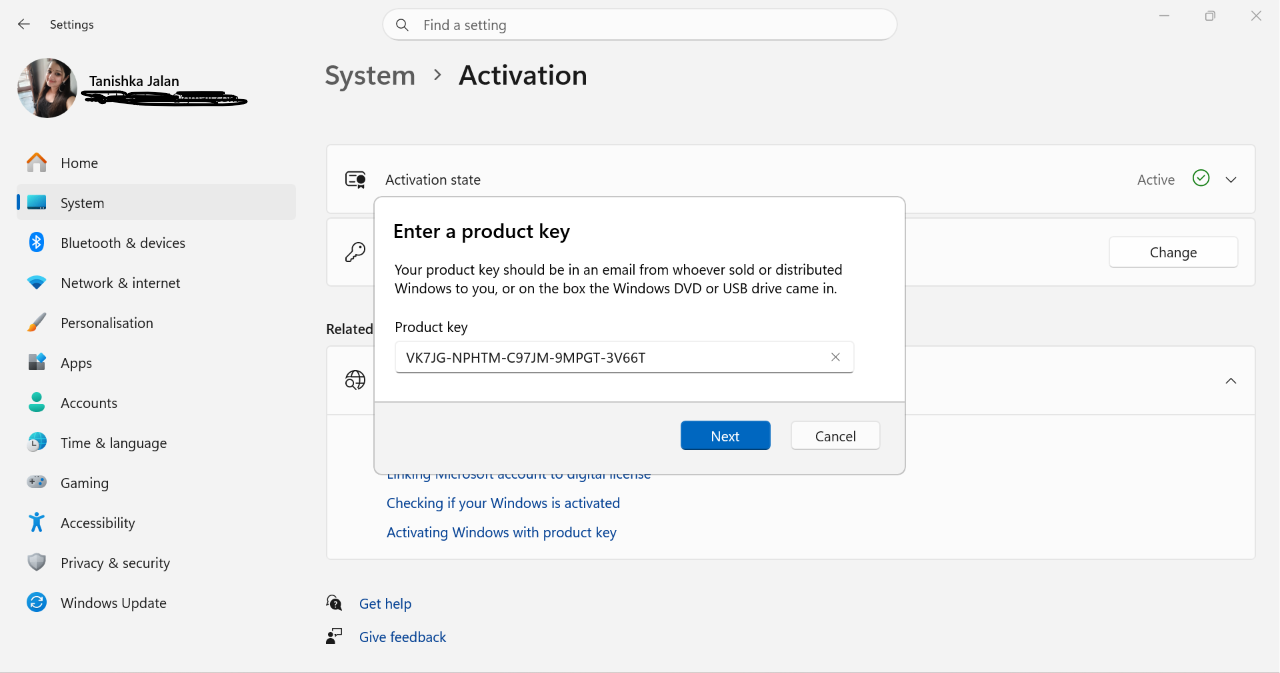Open Accessibility settings
The width and height of the screenshot is (1280, 673).
pos(156,523)
